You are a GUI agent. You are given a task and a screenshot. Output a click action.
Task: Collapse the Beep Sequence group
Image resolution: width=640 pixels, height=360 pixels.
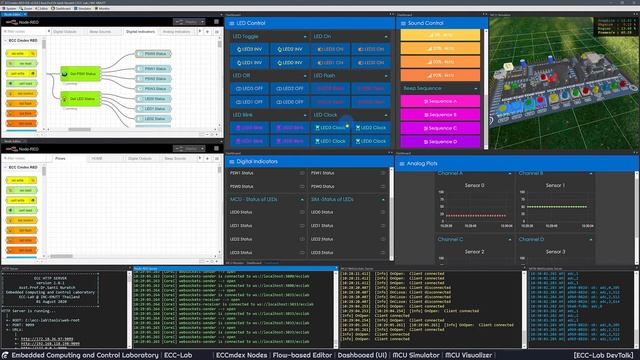click(476, 89)
